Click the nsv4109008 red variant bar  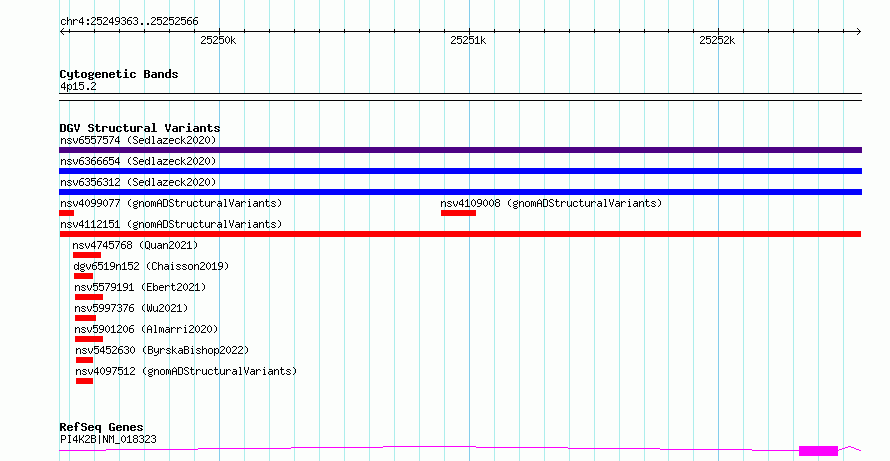(458, 213)
